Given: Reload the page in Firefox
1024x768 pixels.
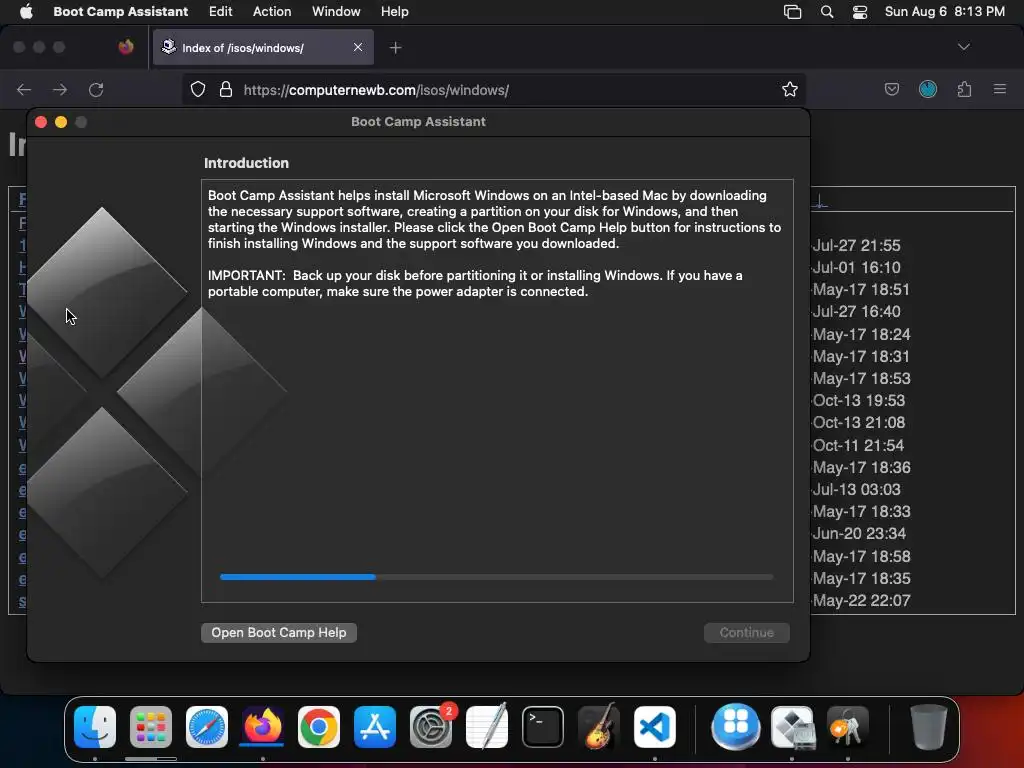Looking at the screenshot, I should tap(96, 89).
